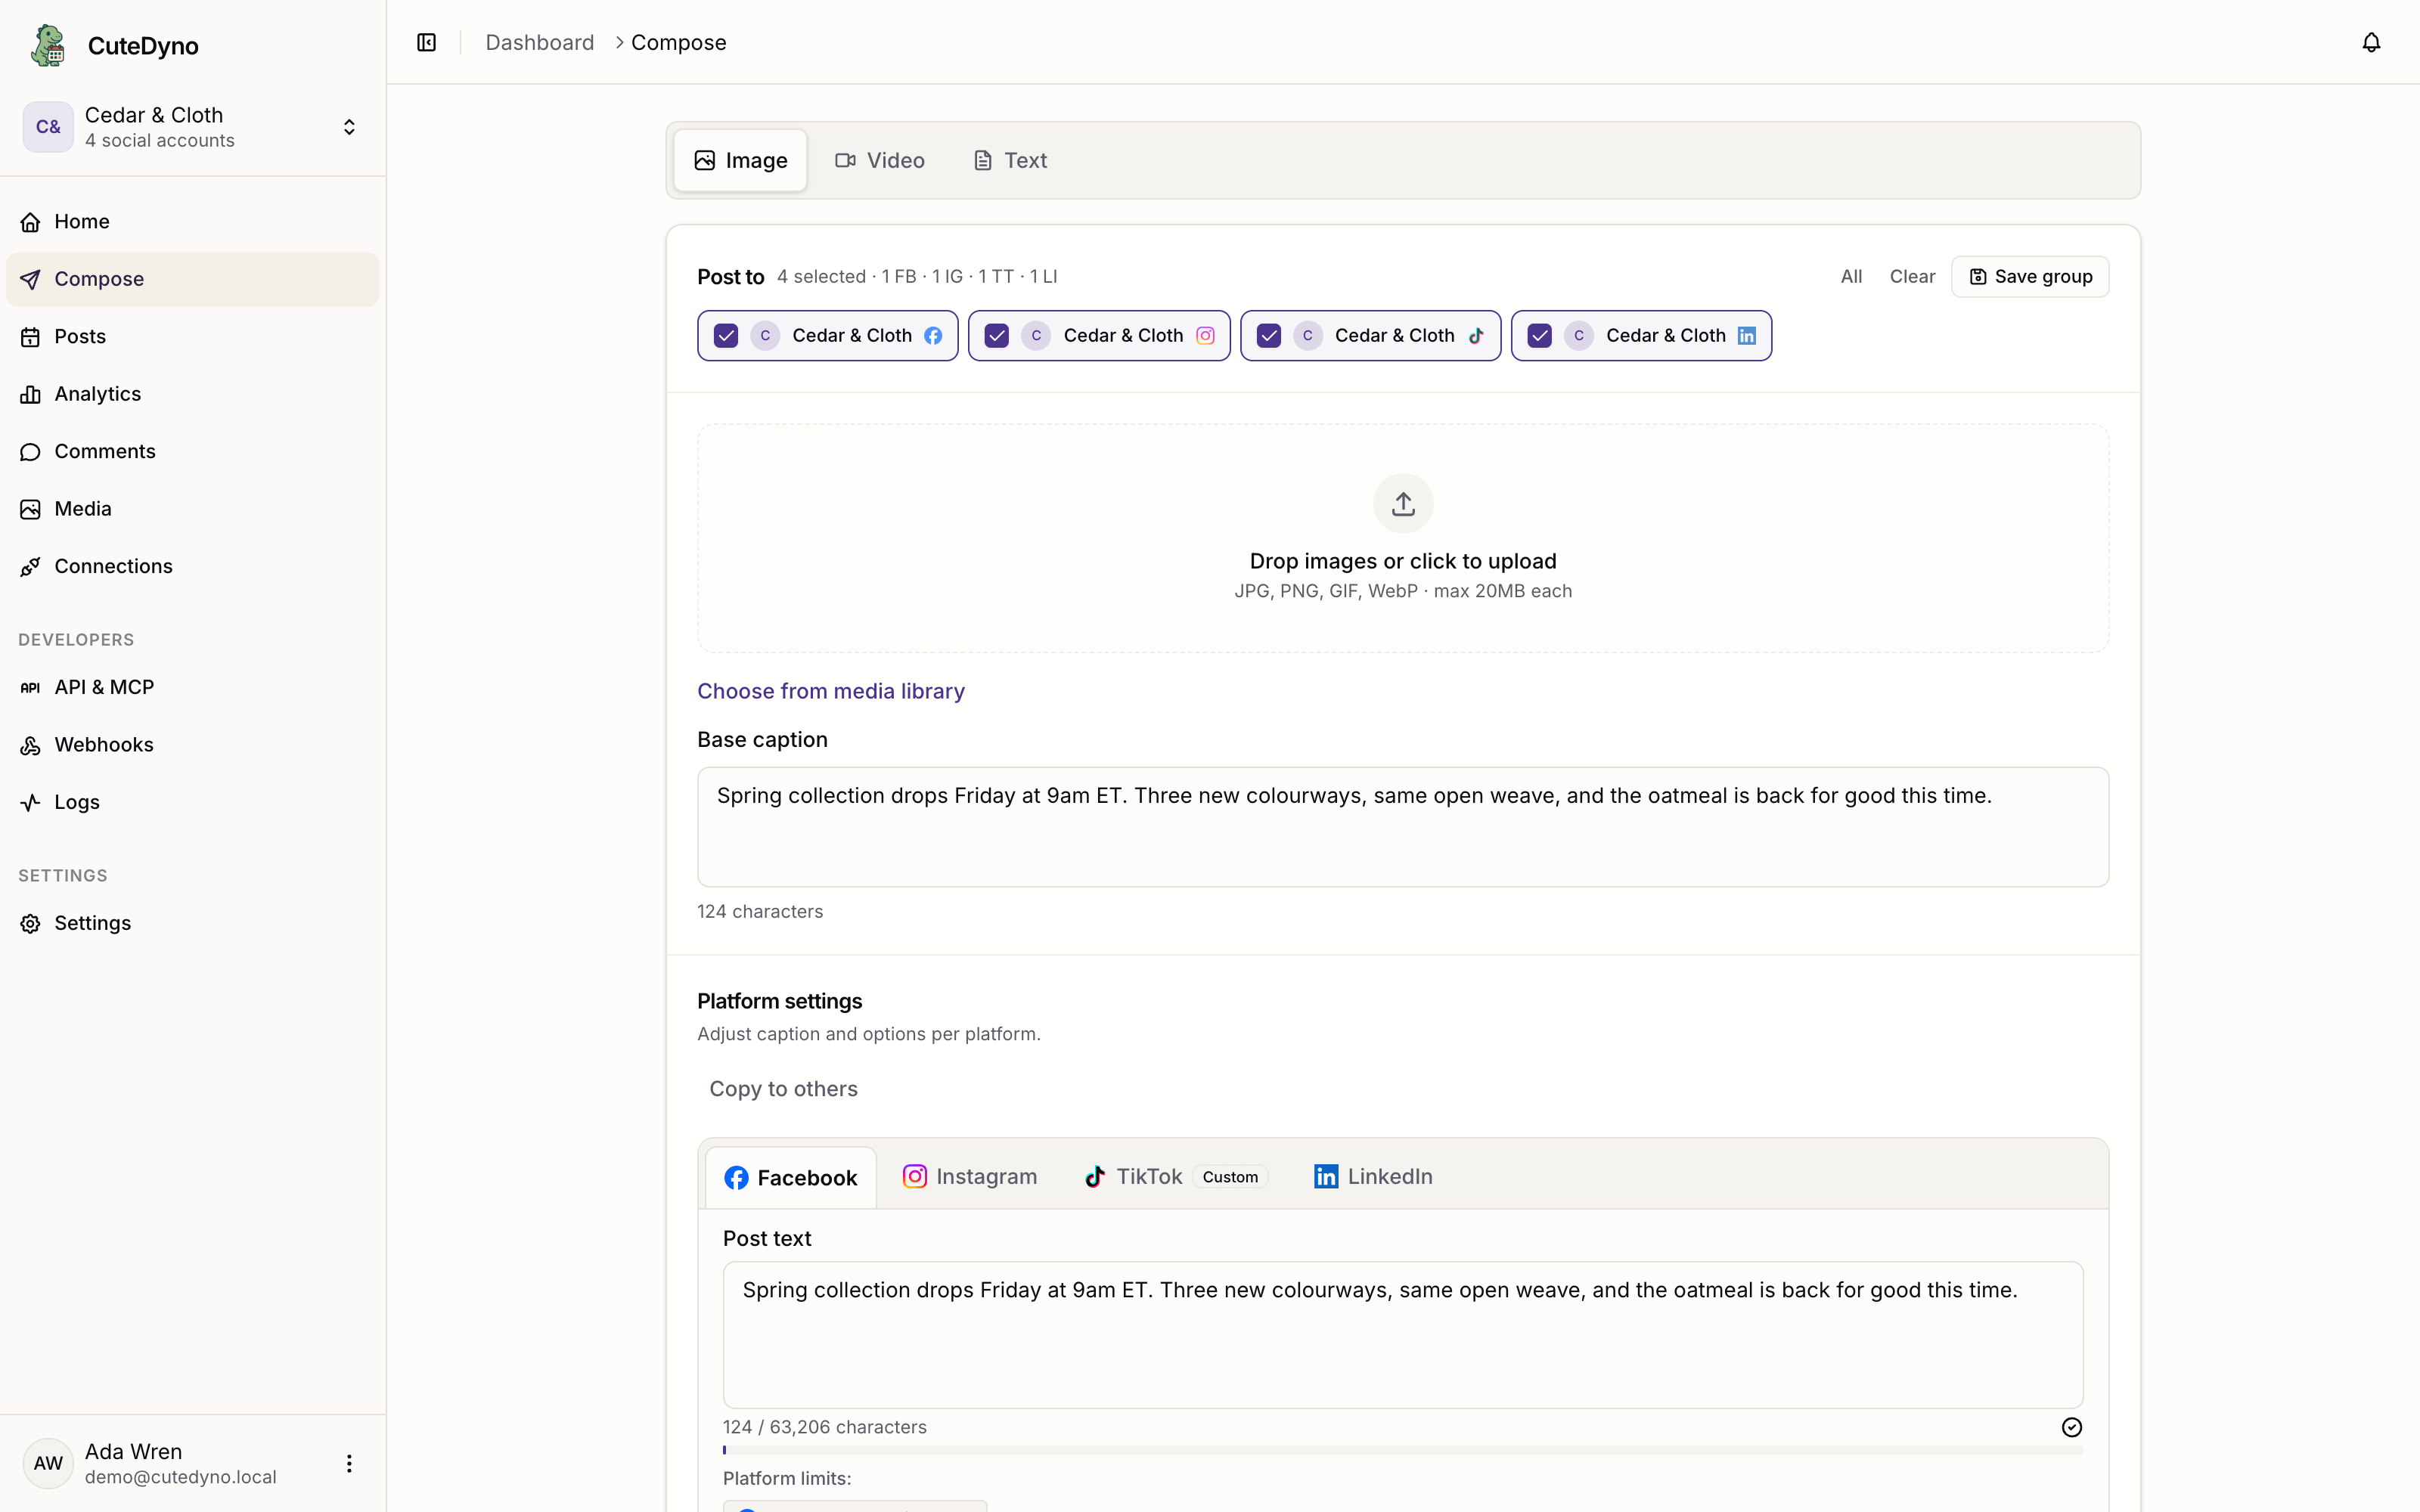Click the Analytics bar chart icon
This screenshot has width=2420, height=1512.
coord(31,394)
